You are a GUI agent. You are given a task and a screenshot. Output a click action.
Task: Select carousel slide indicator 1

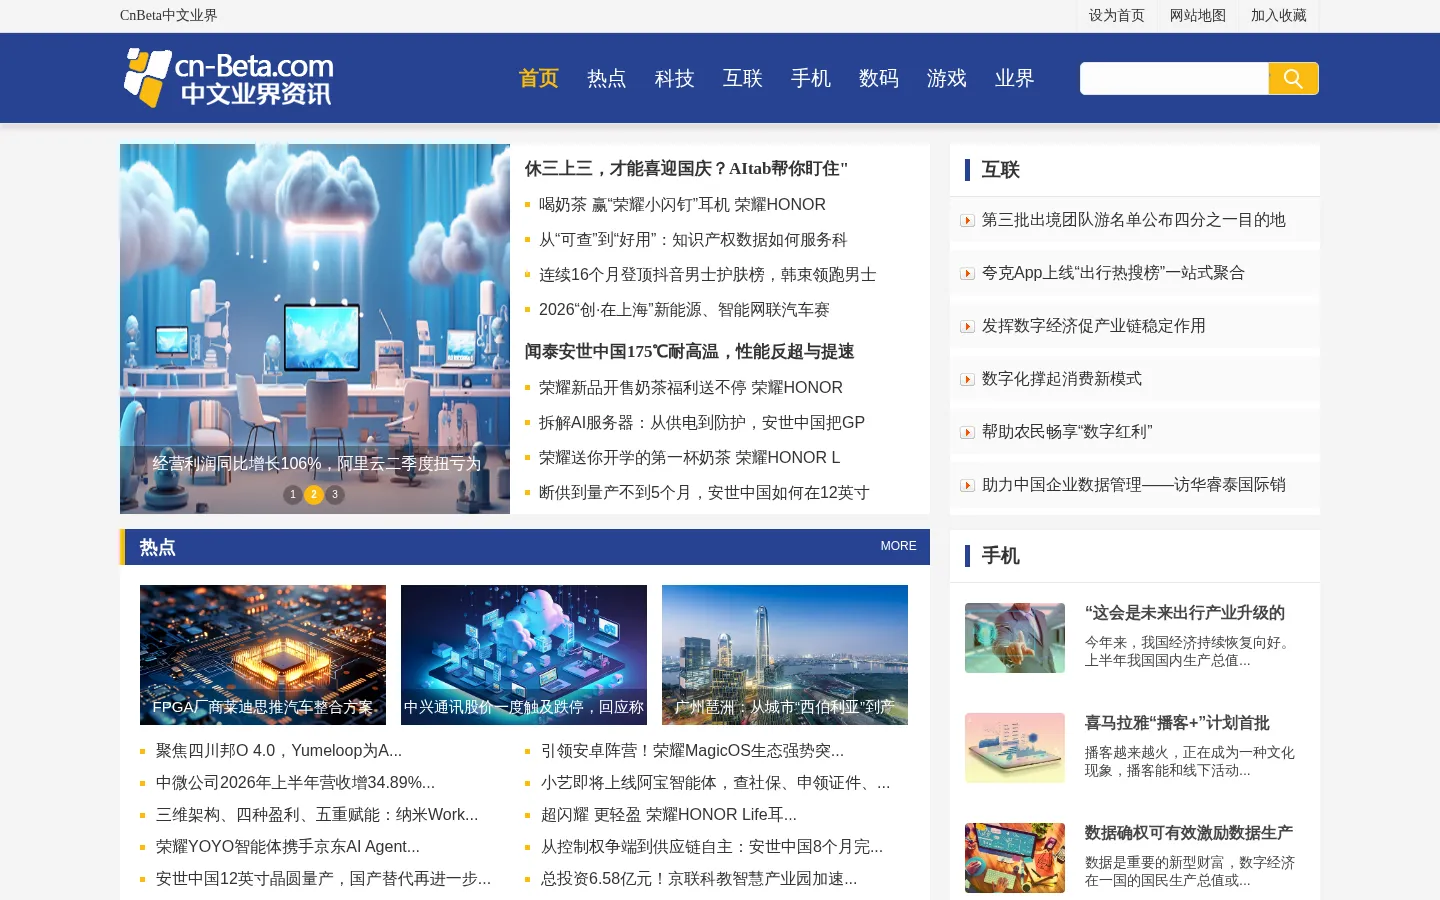tap(293, 494)
